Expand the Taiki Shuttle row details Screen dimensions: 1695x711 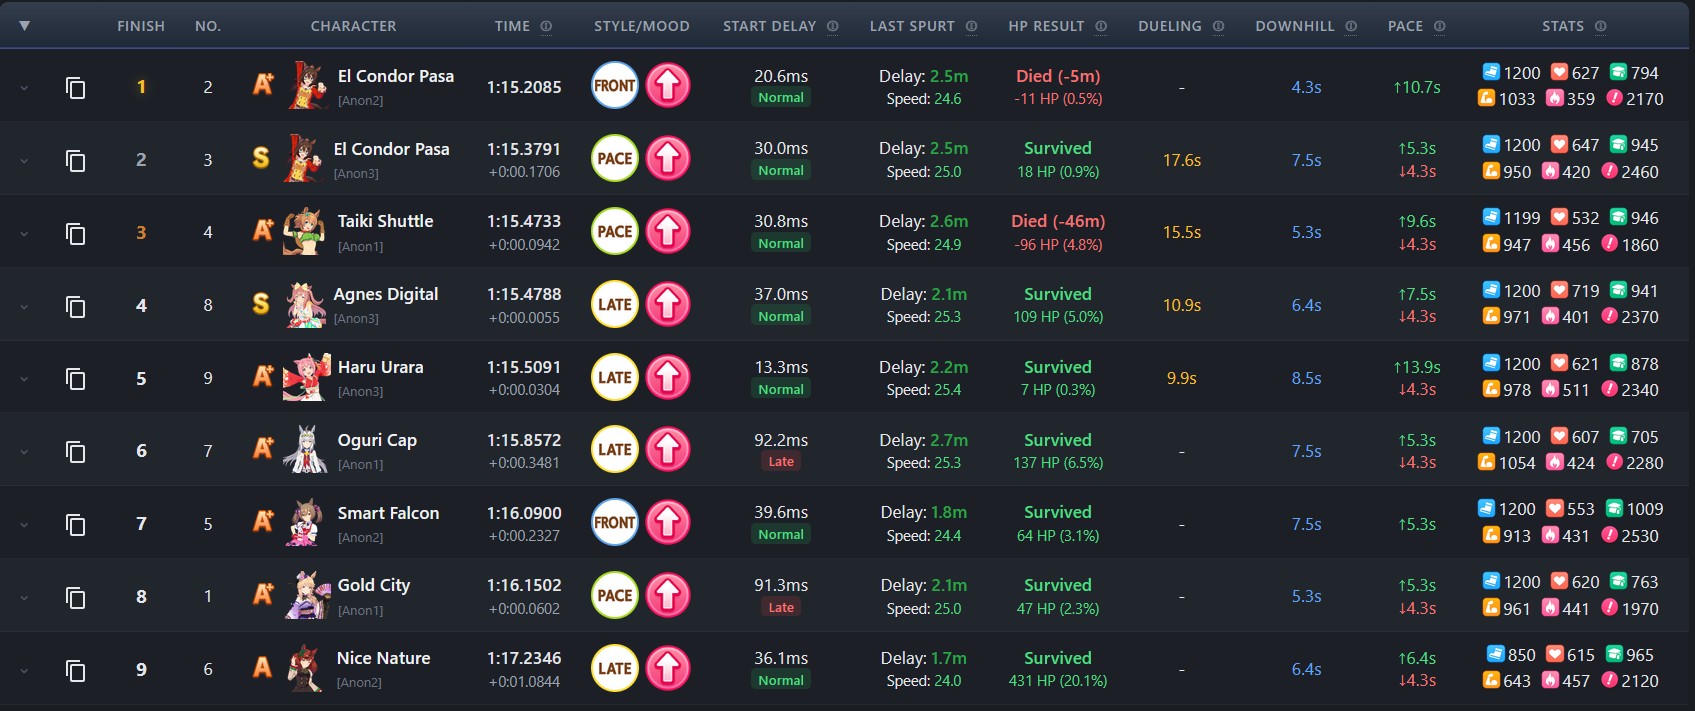(24, 234)
